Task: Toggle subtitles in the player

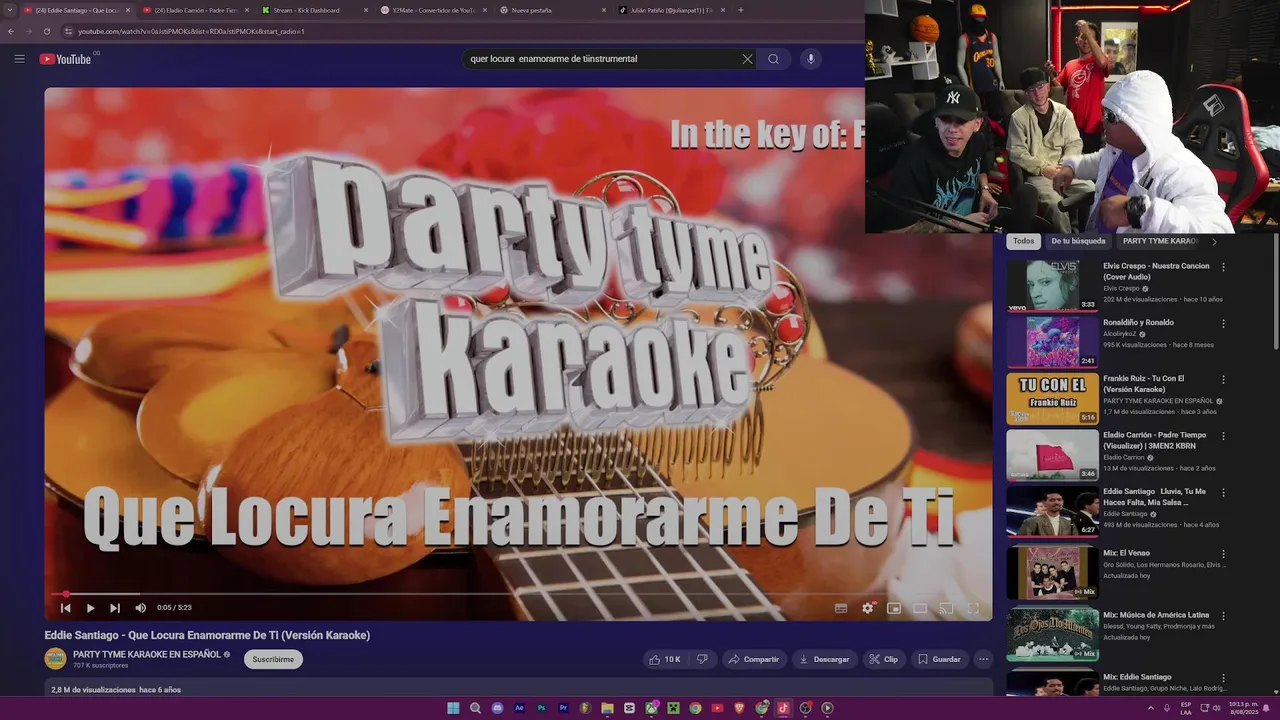Action: [841, 608]
